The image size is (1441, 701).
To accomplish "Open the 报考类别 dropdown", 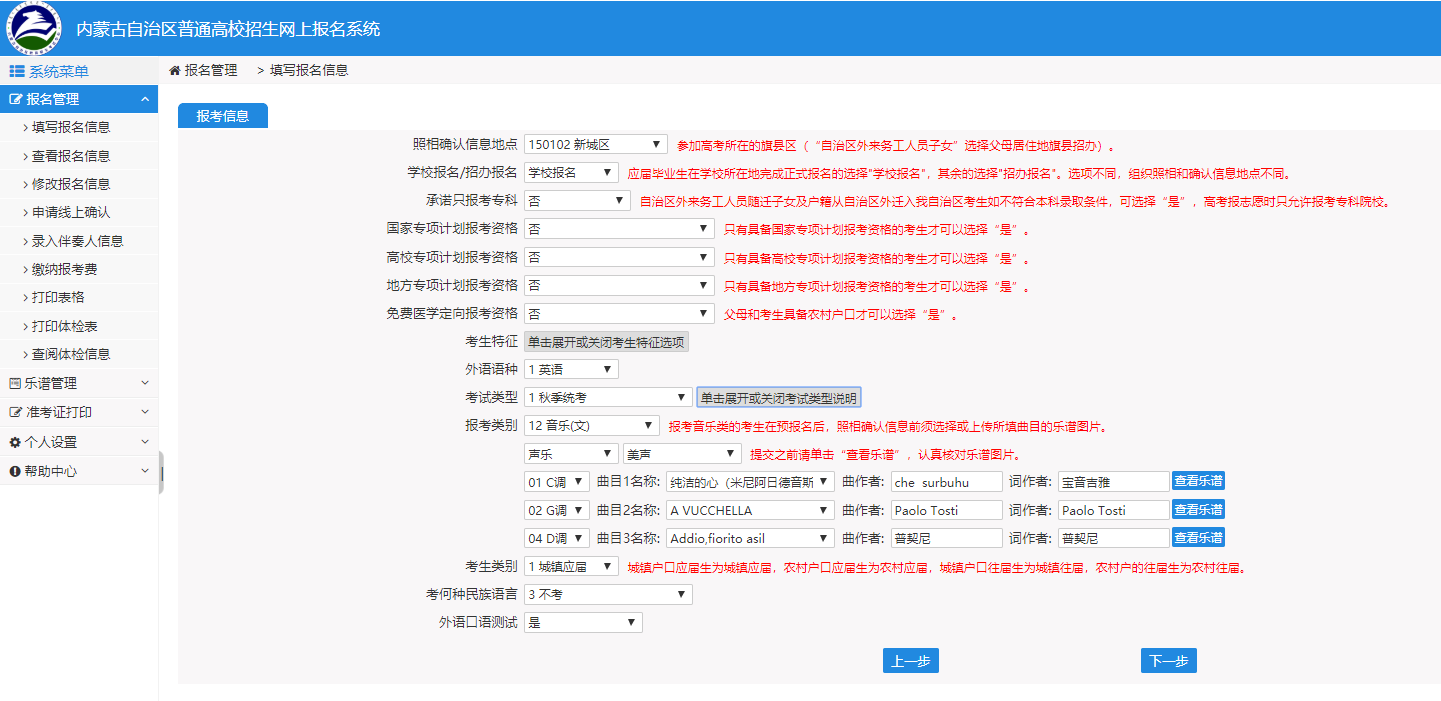I will coord(590,426).
